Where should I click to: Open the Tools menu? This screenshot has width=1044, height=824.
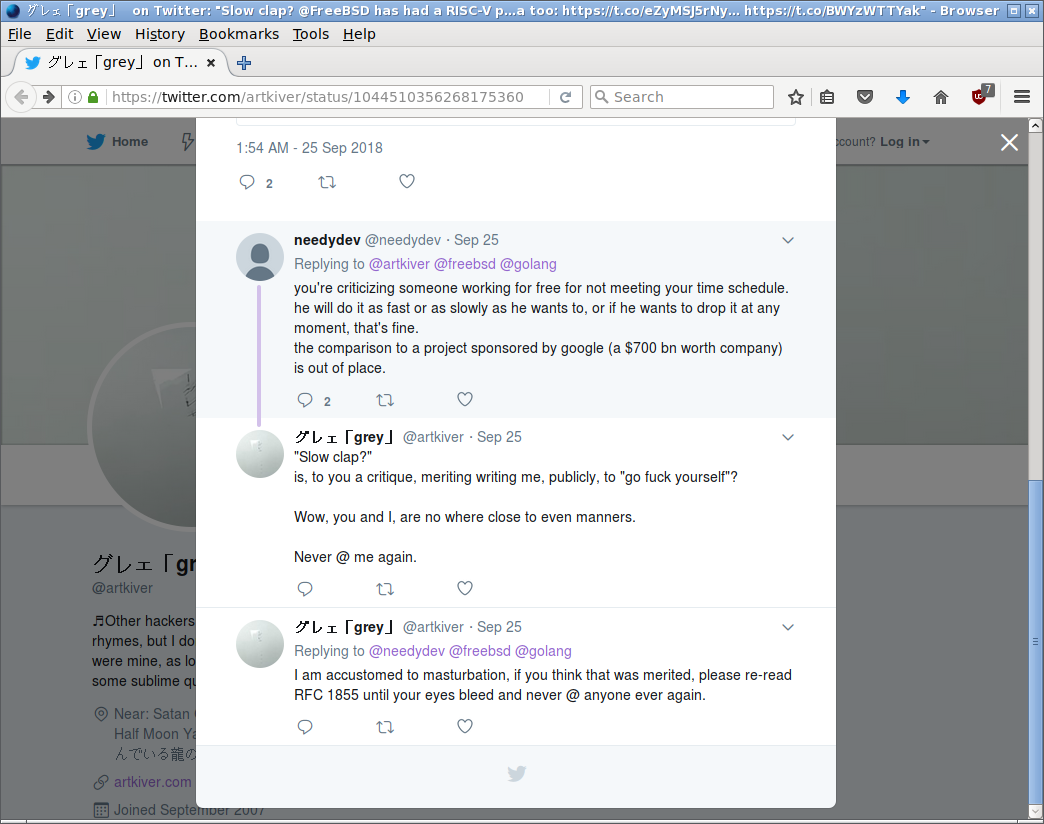(311, 34)
